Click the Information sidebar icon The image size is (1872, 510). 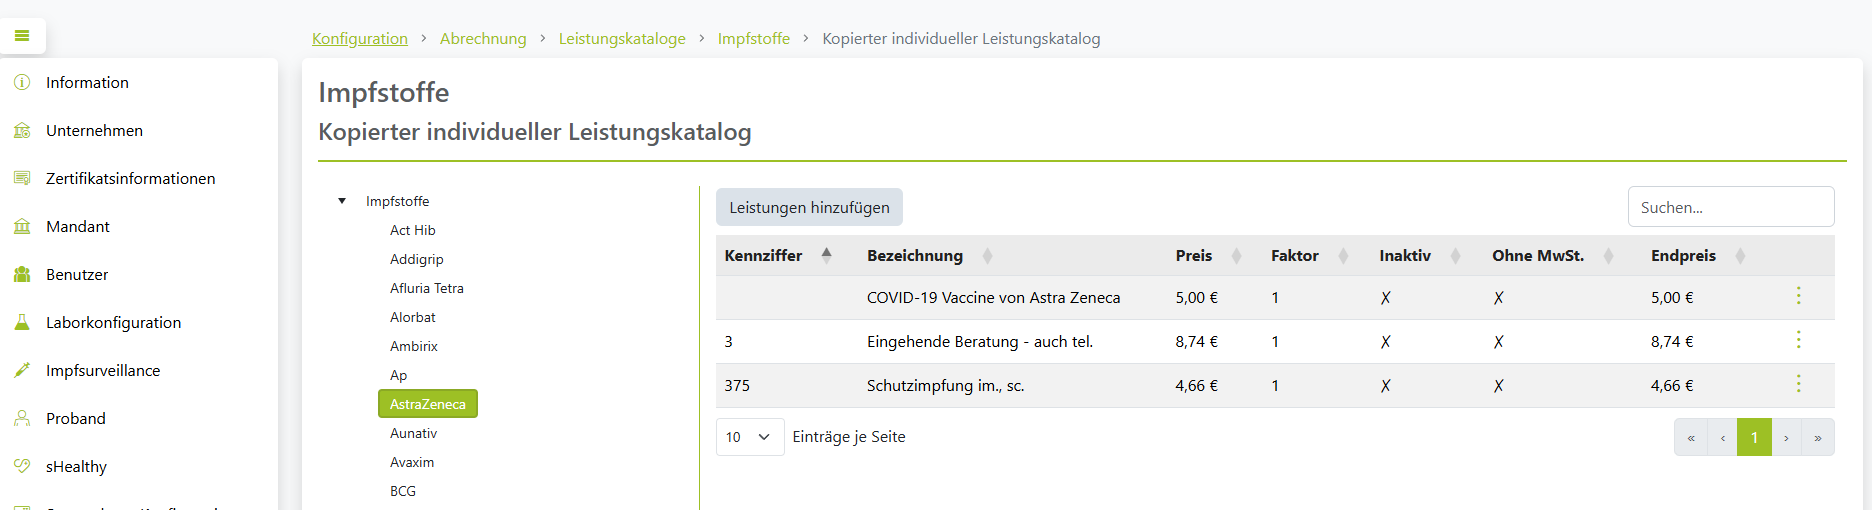pos(22,82)
